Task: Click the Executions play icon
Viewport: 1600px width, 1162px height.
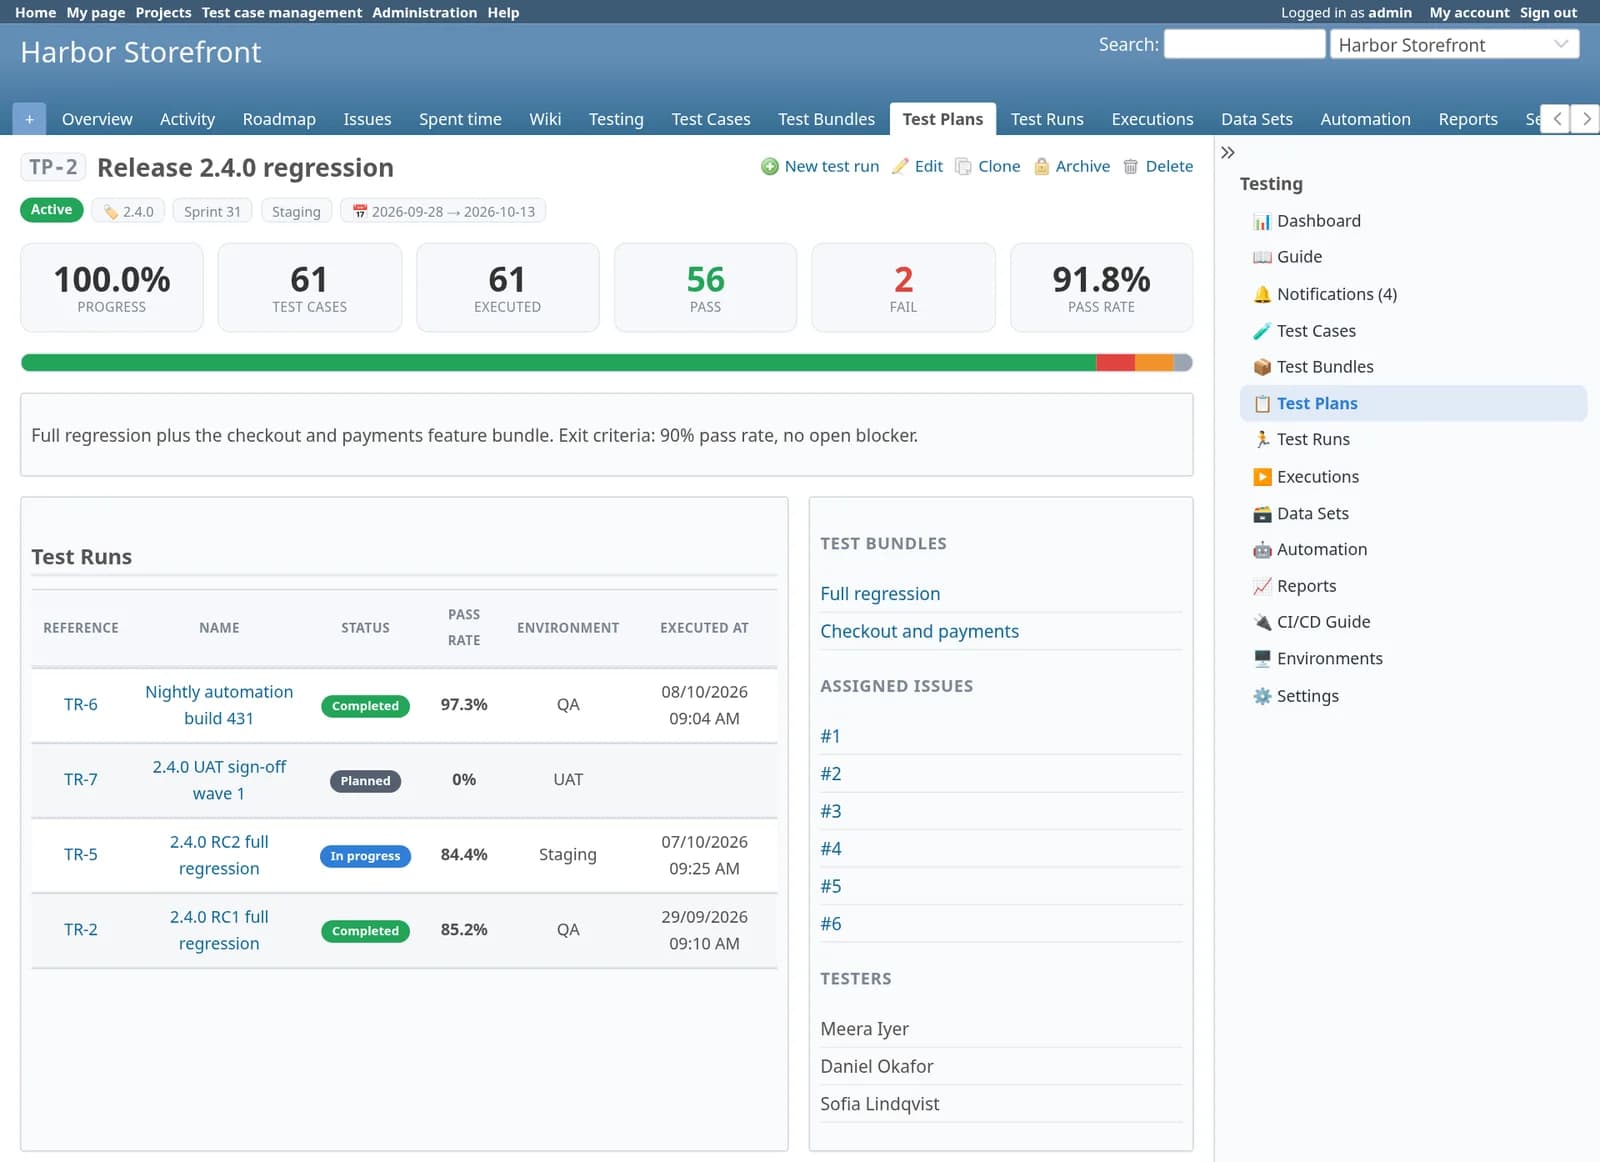Action: click(x=1262, y=477)
